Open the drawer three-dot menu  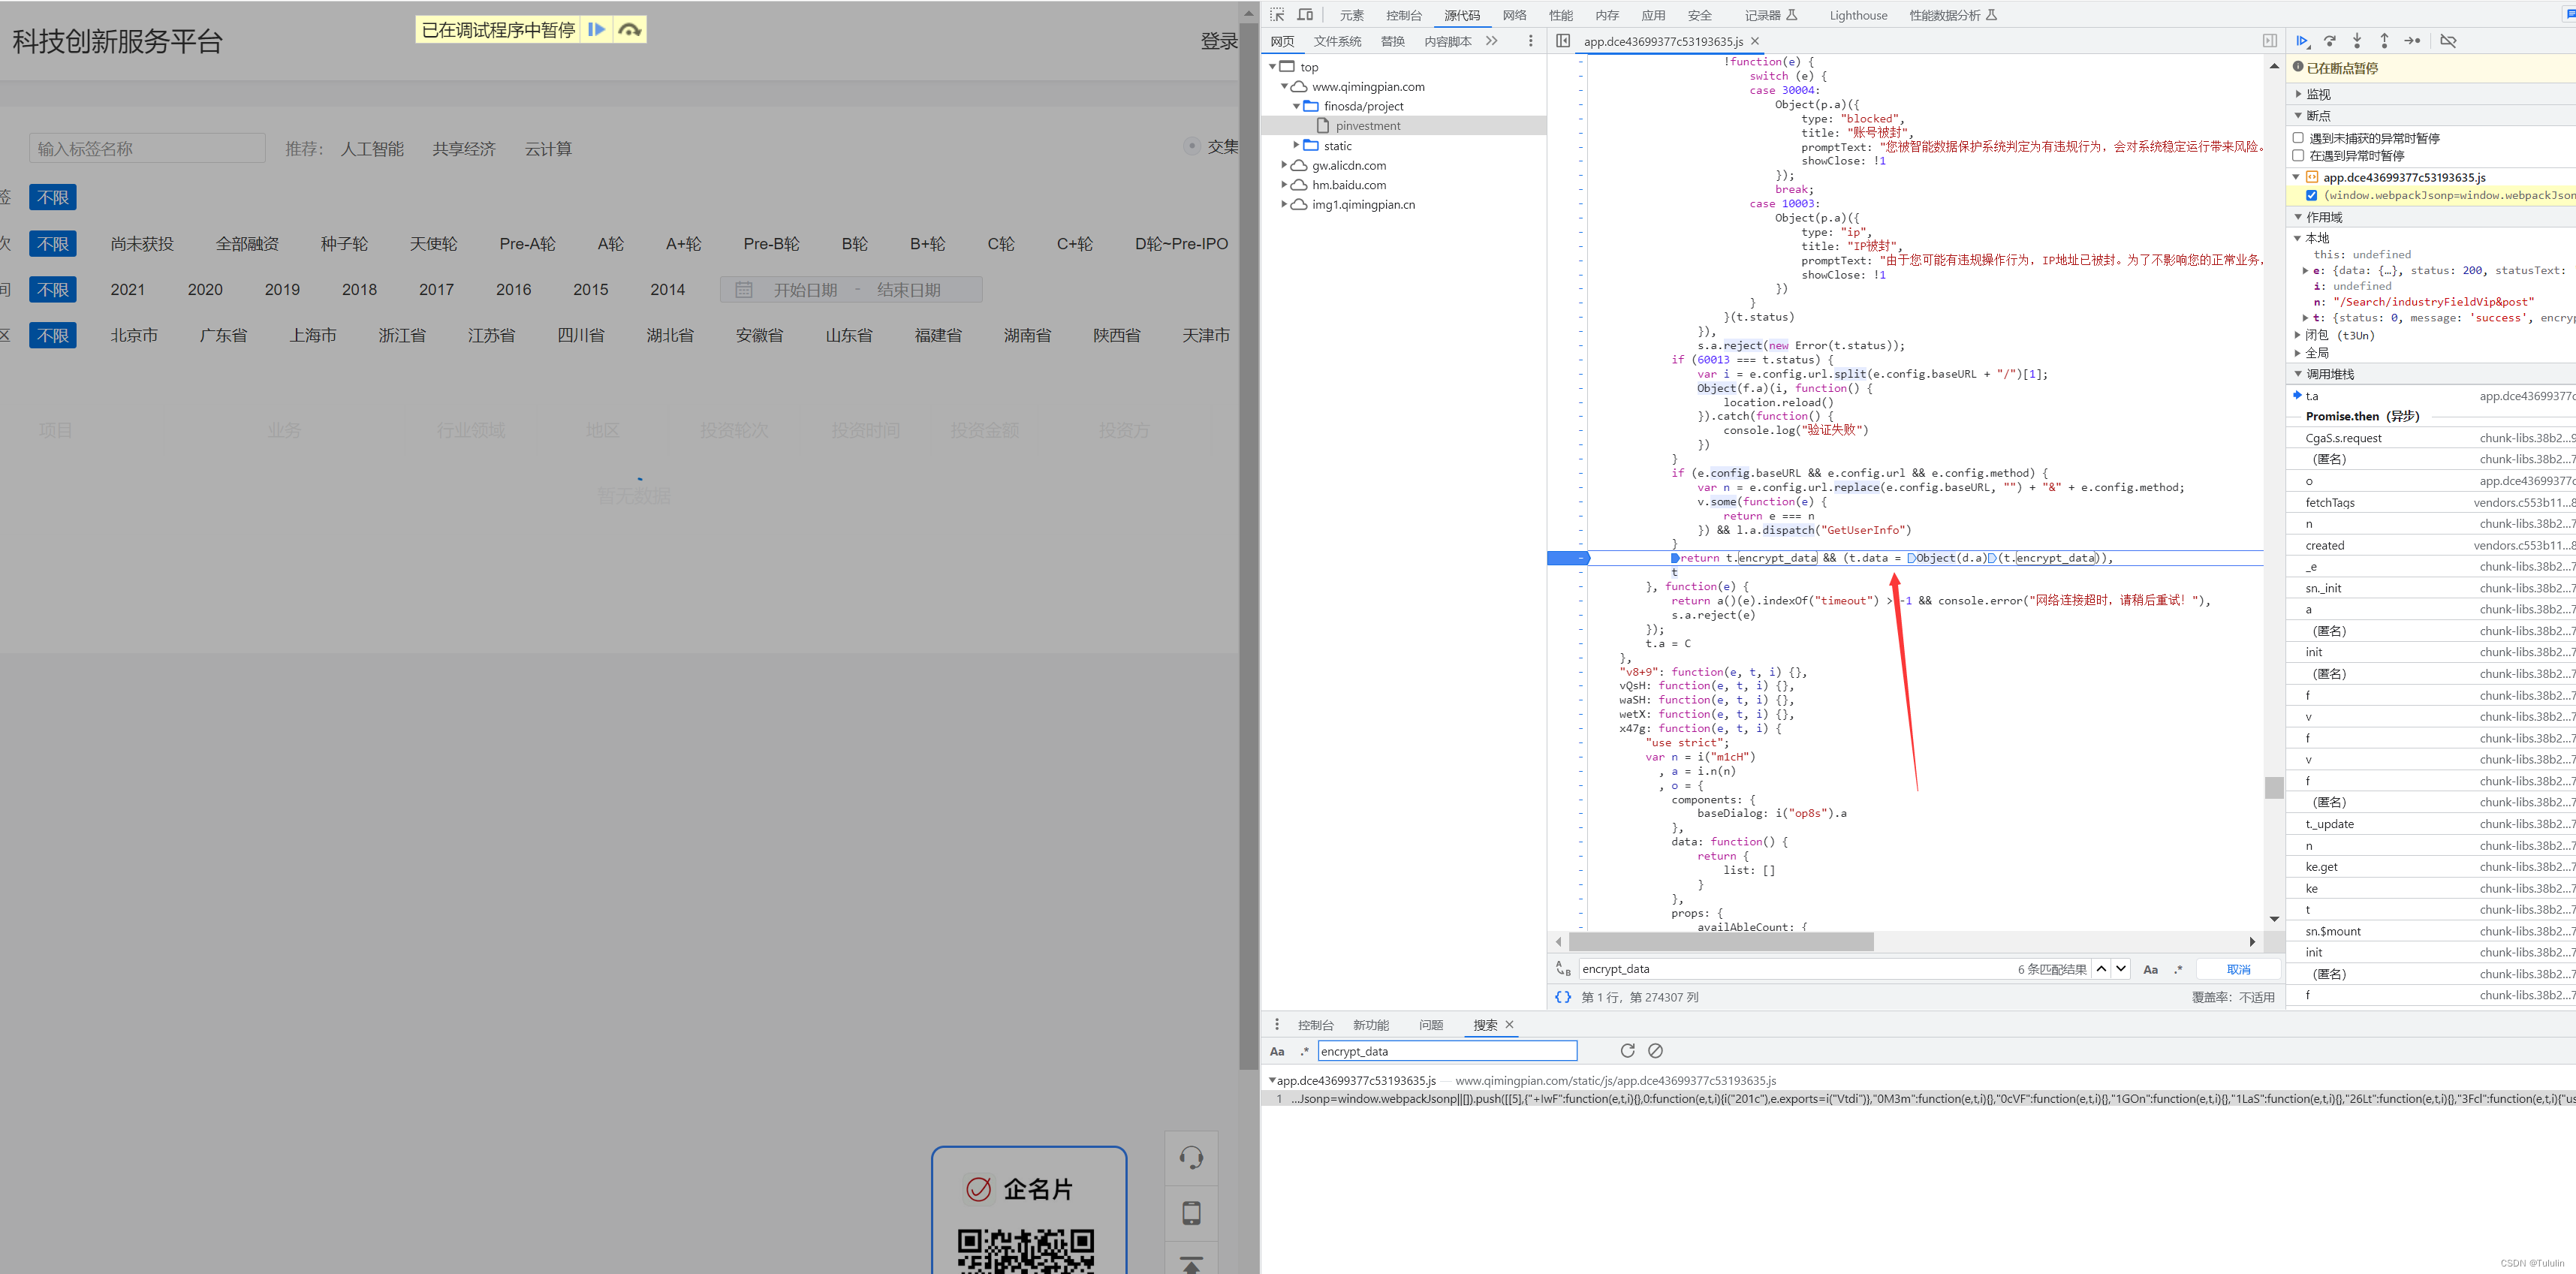(x=1276, y=1025)
